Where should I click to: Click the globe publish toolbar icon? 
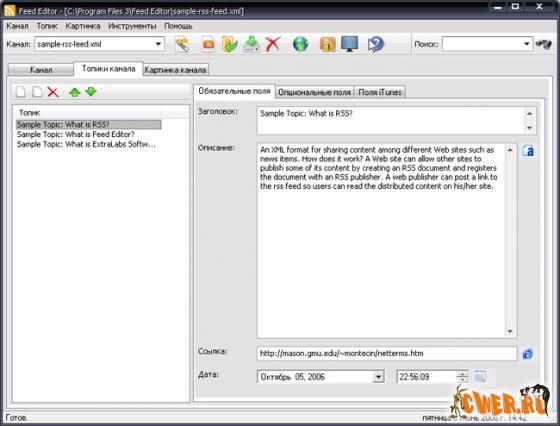click(300, 45)
